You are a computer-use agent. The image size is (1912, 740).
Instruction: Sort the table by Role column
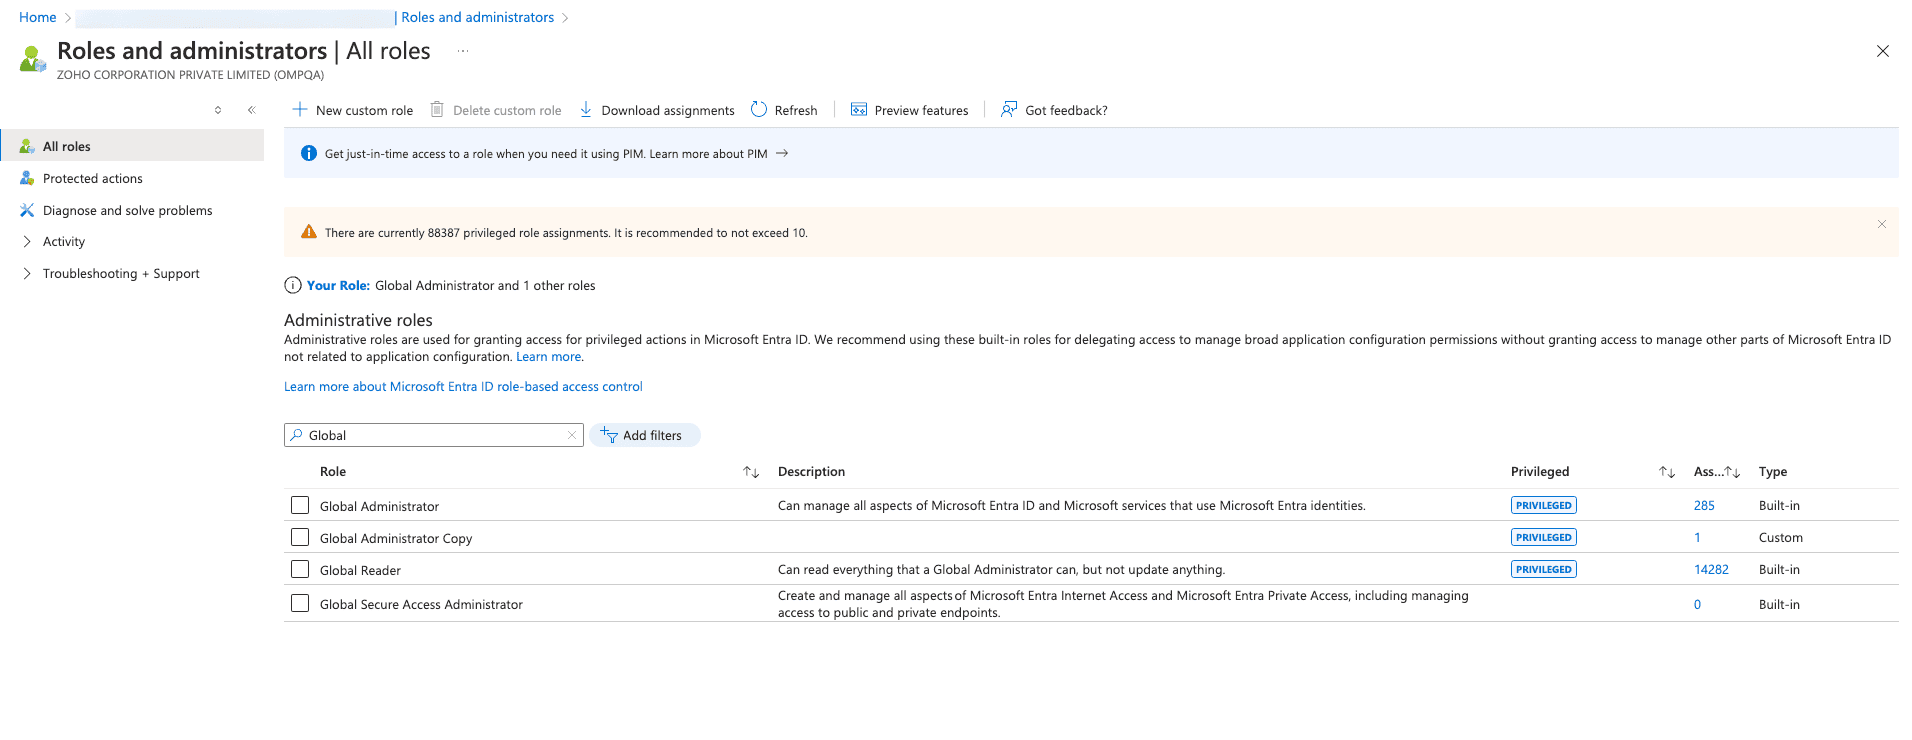point(751,472)
